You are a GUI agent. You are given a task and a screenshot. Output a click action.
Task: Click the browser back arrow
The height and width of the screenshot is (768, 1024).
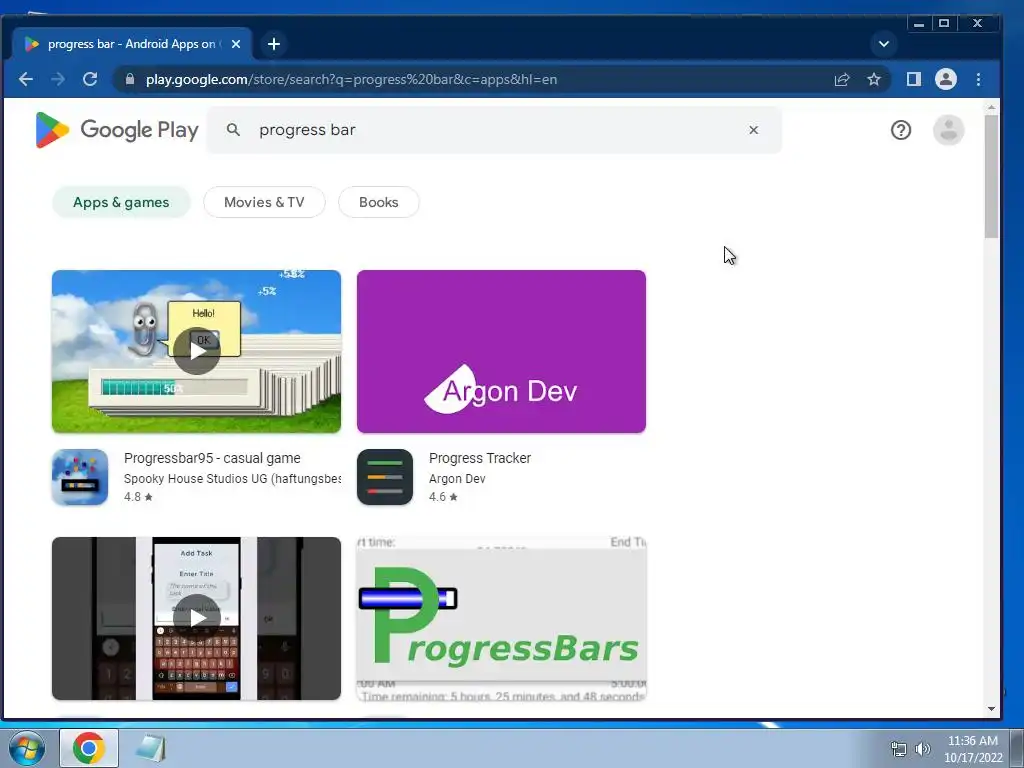[26, 80]
